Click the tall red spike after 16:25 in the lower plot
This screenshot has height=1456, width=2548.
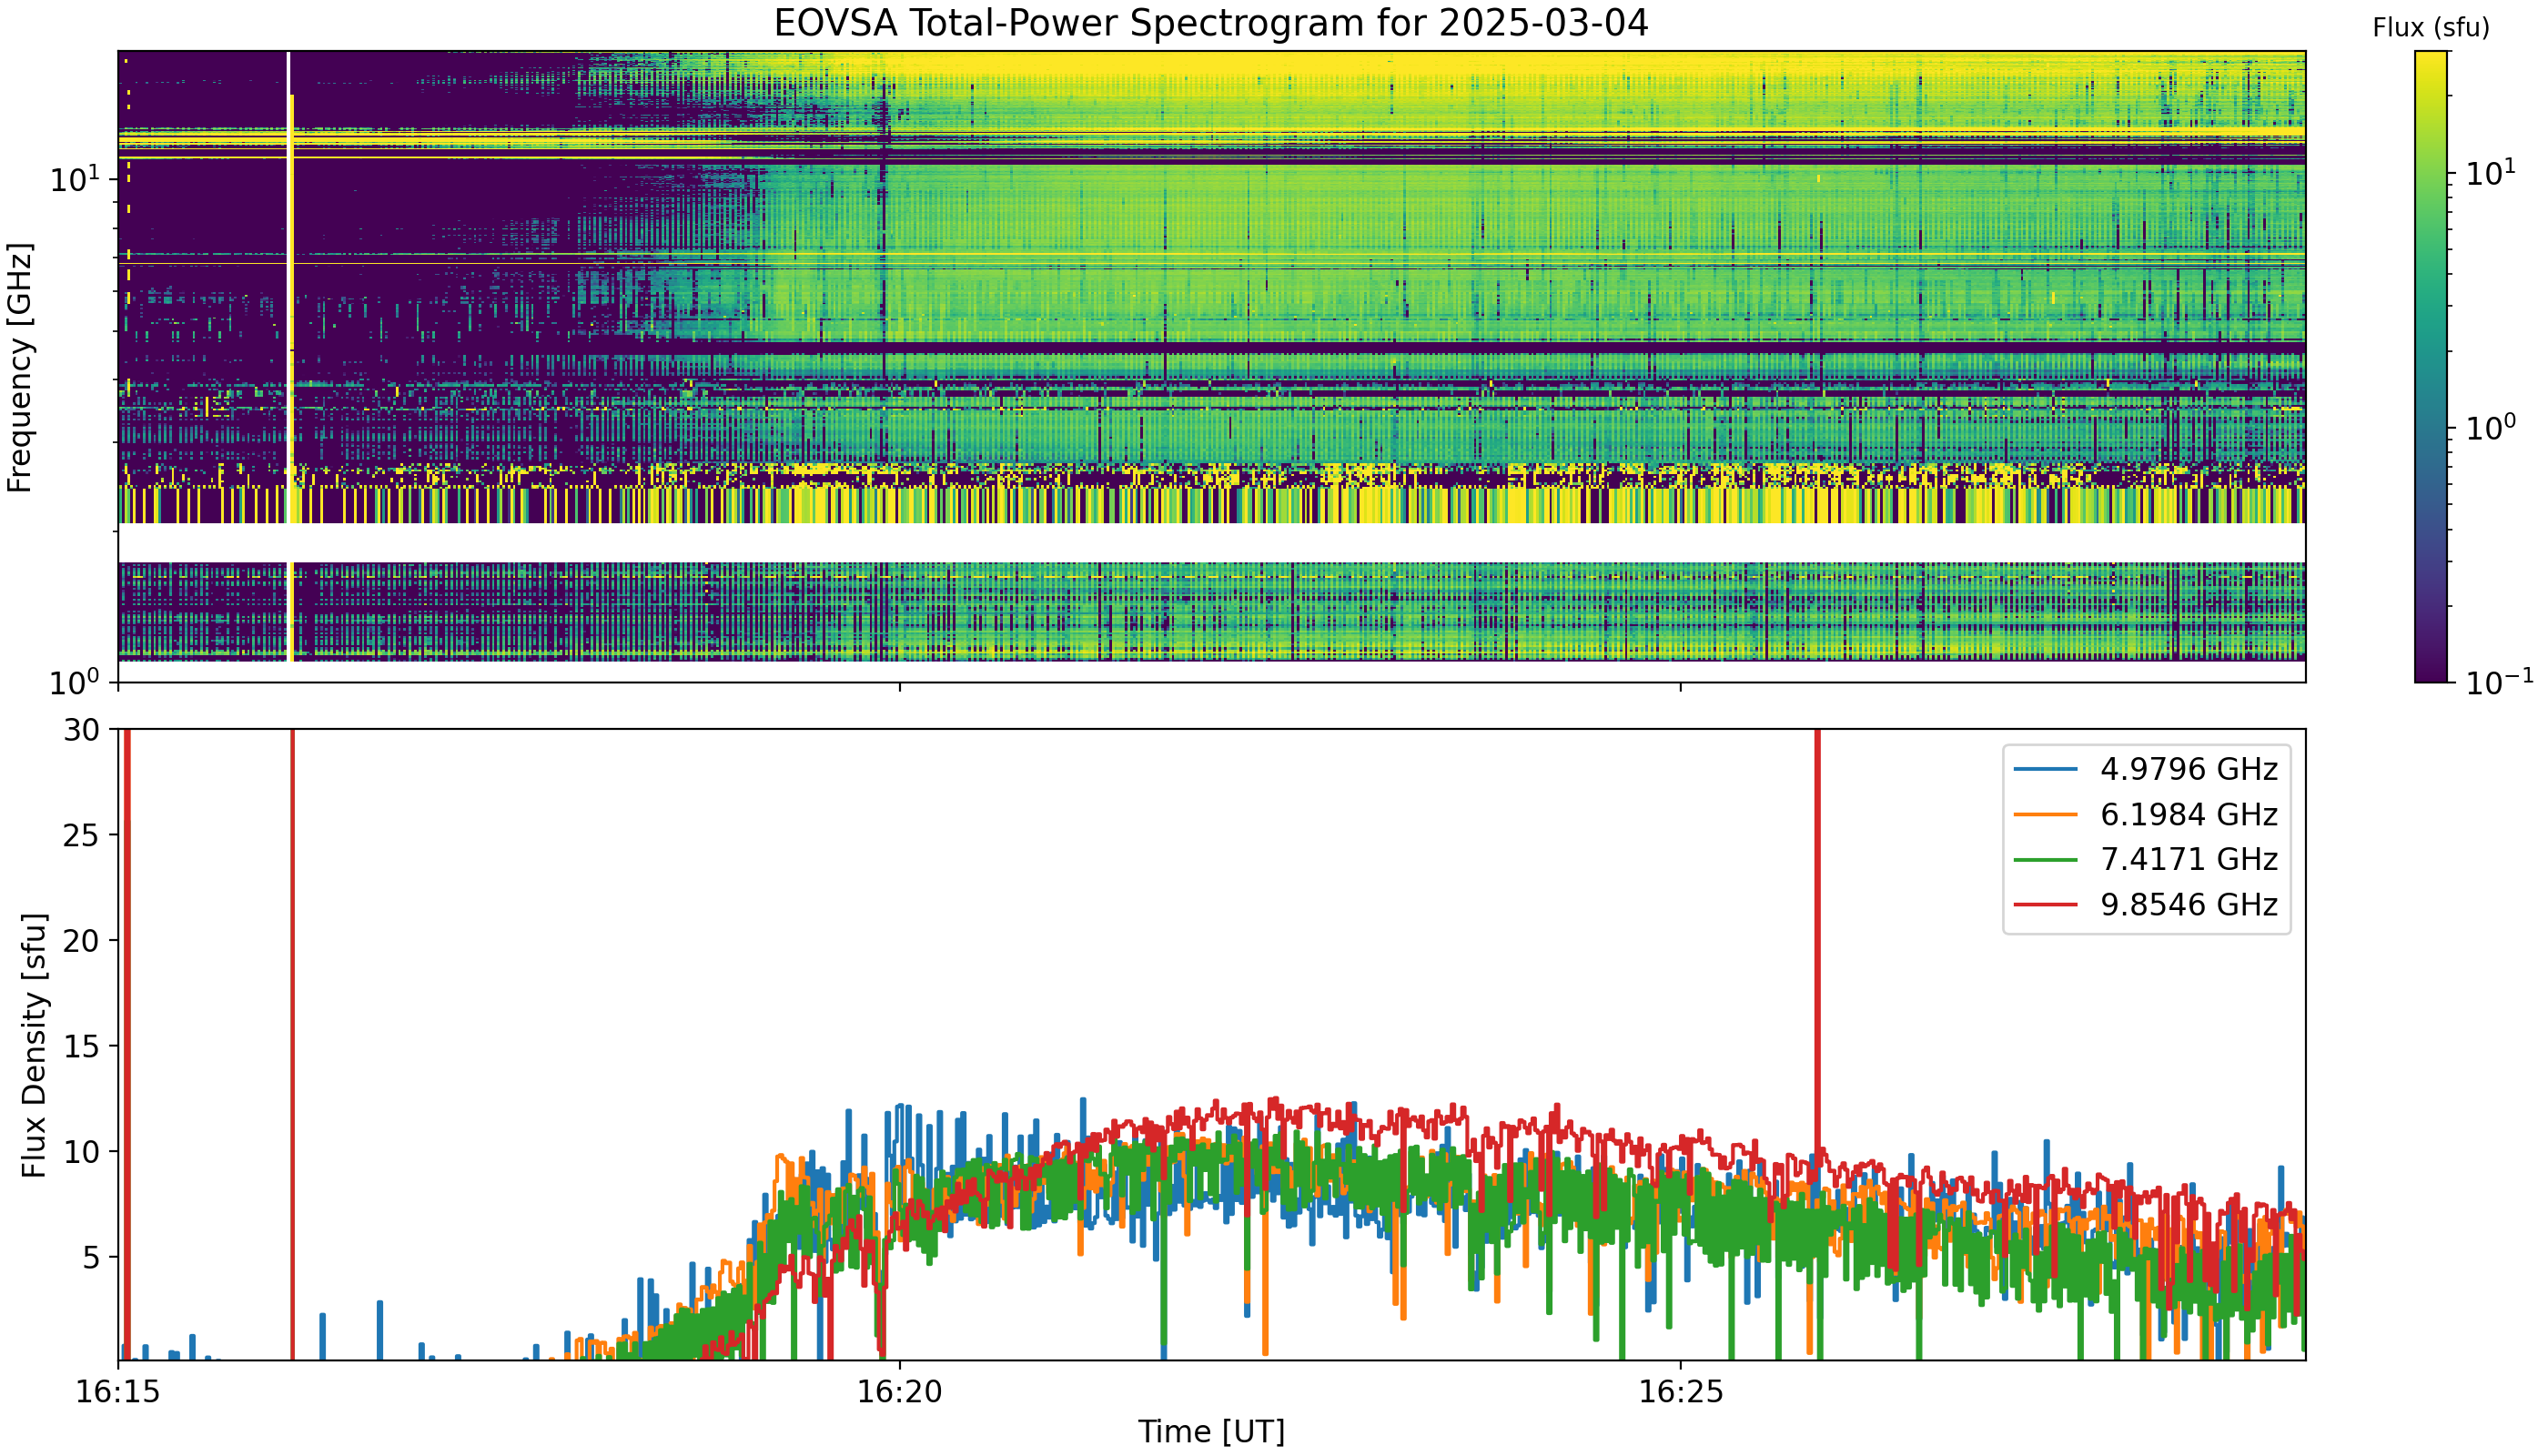point(1817,940)
